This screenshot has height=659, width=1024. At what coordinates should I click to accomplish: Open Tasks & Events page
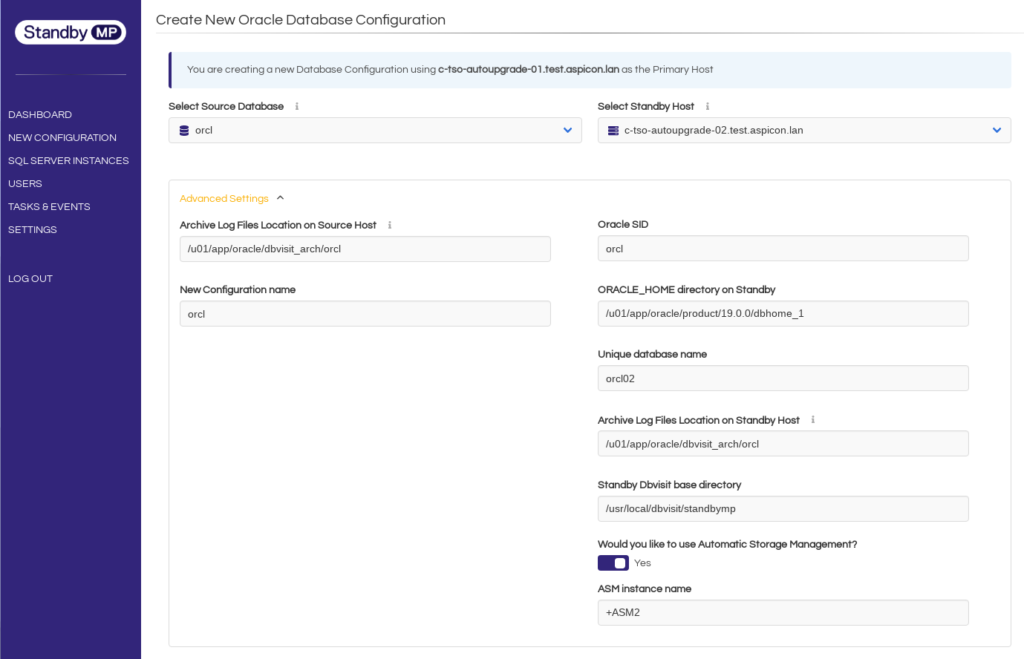click(x=49, y=206)
